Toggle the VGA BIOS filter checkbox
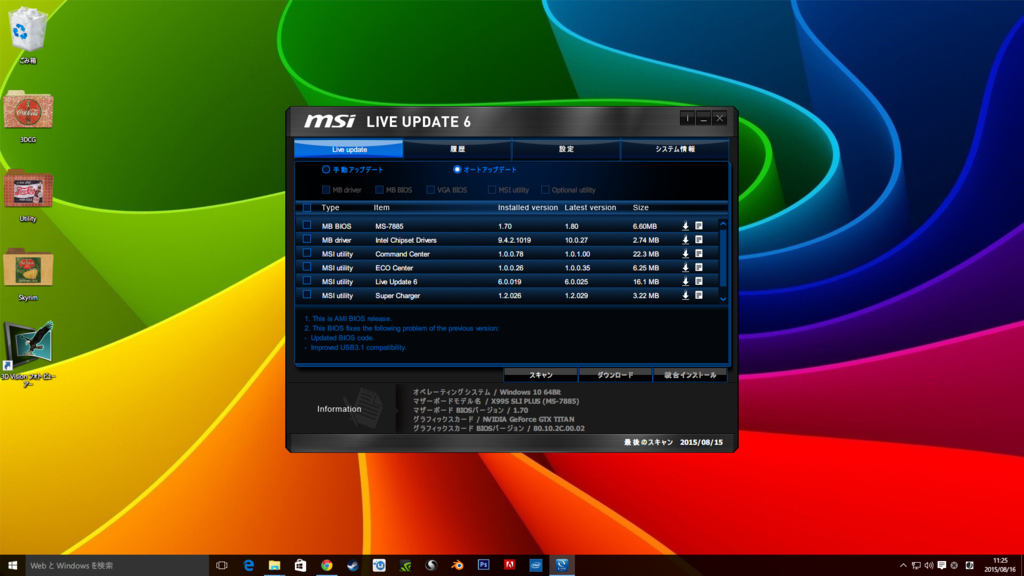This screenshot has height=576, width=1024. [x=430, y=189]
